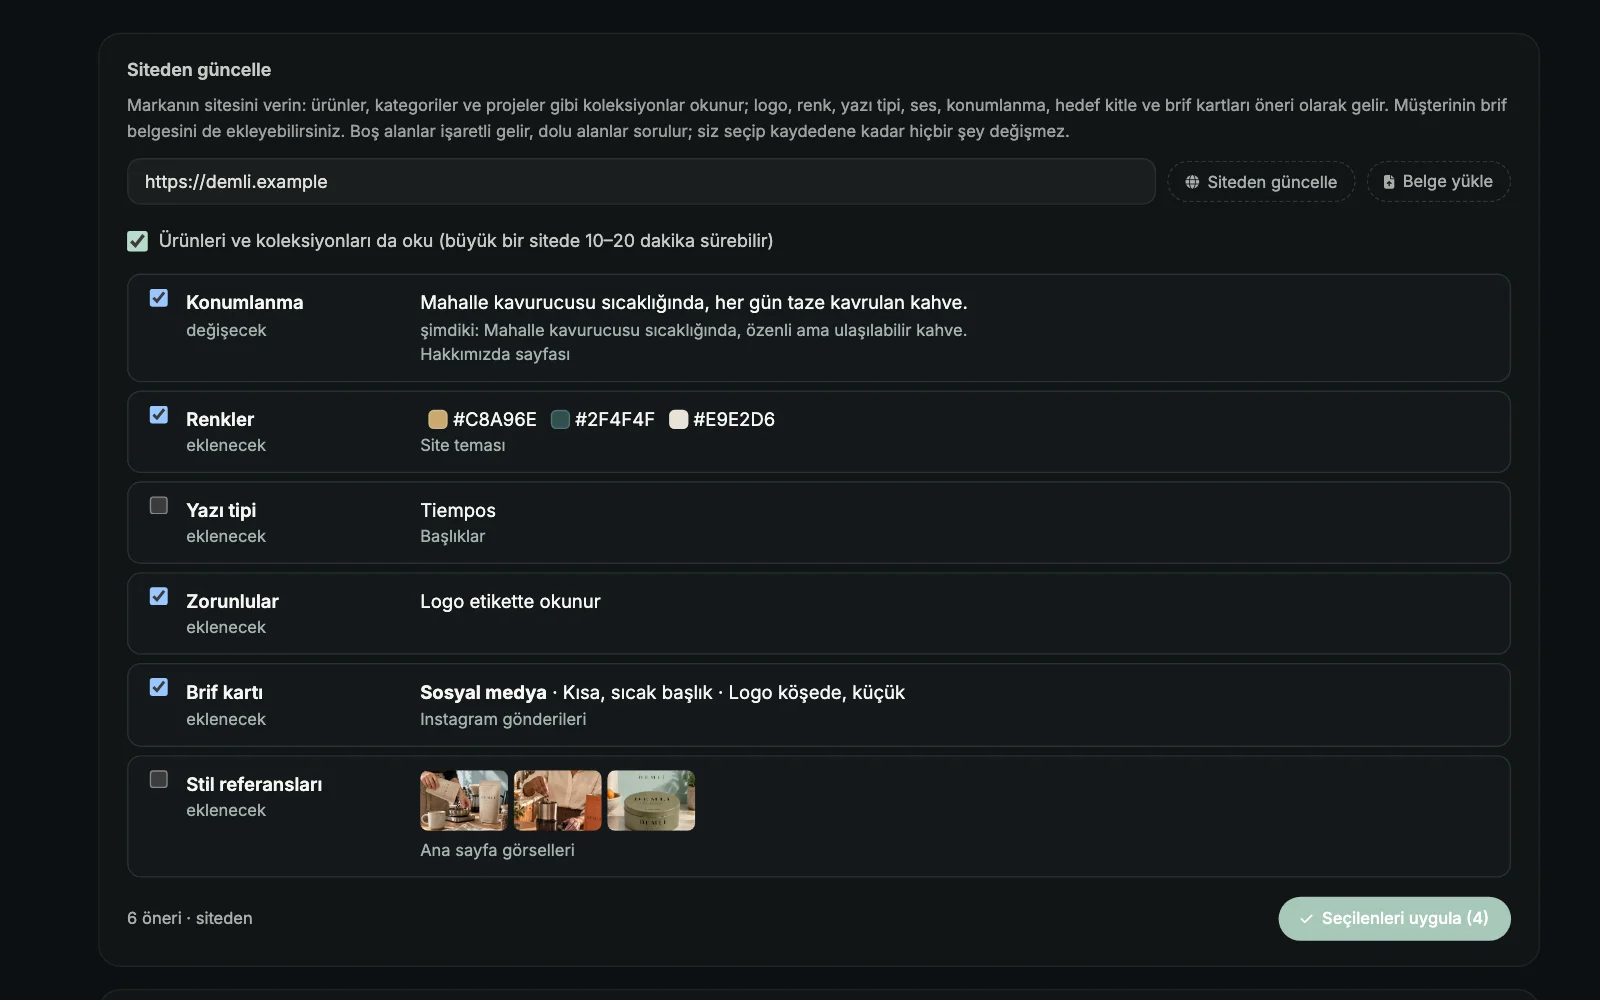The width and height of the screenshot is (1600, 1000).
Task: Click the 'Site teması' source label
Action: pos(463,446)
